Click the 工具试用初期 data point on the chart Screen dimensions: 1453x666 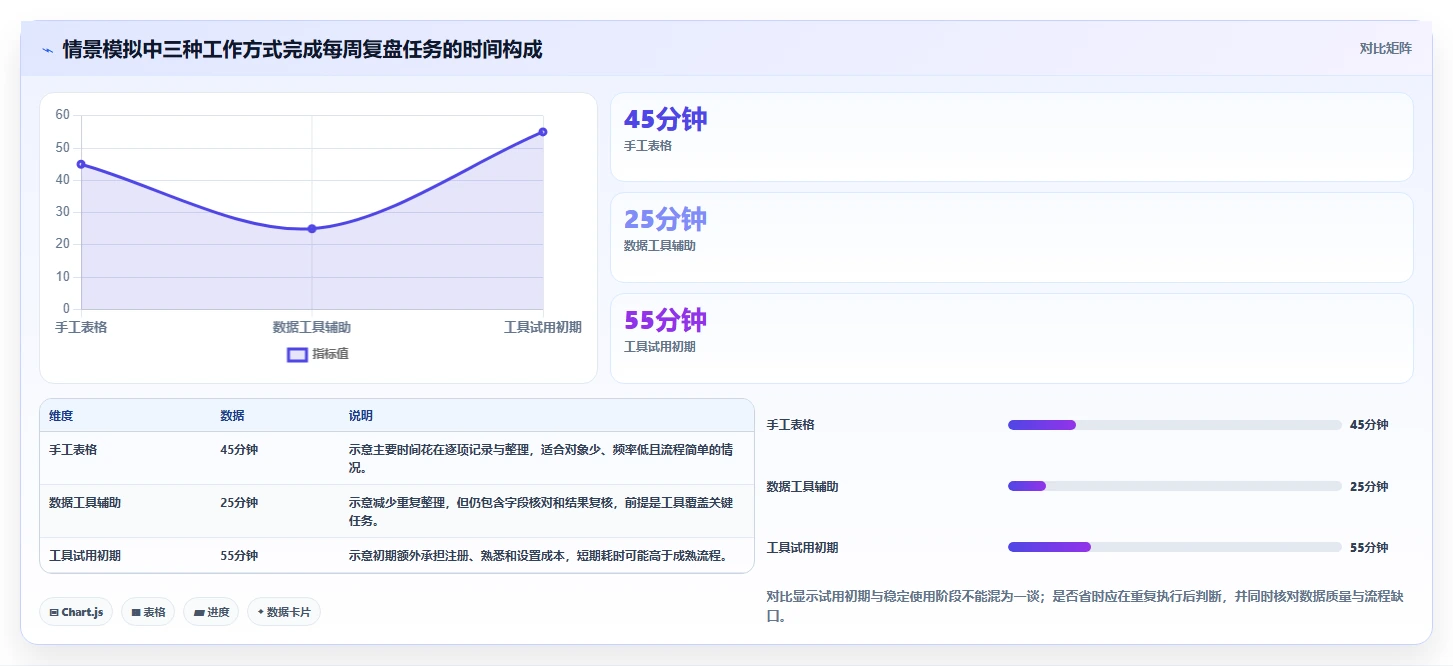pos(543,132)
